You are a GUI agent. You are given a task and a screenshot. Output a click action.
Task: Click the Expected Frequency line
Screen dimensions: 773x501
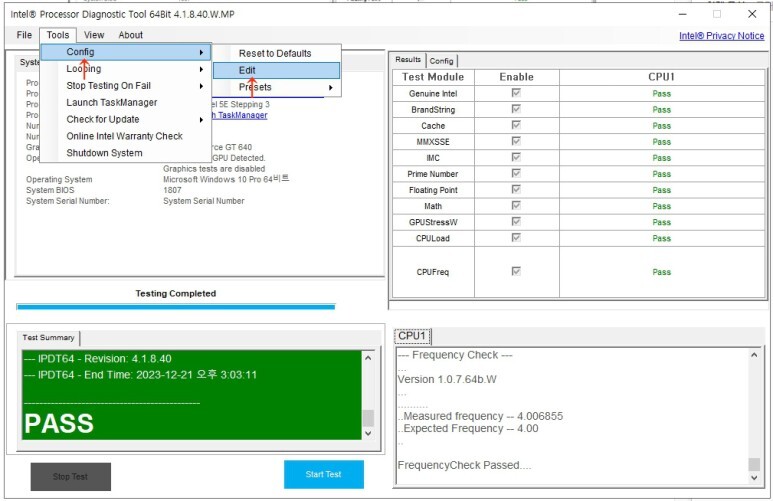coord(468,429)
